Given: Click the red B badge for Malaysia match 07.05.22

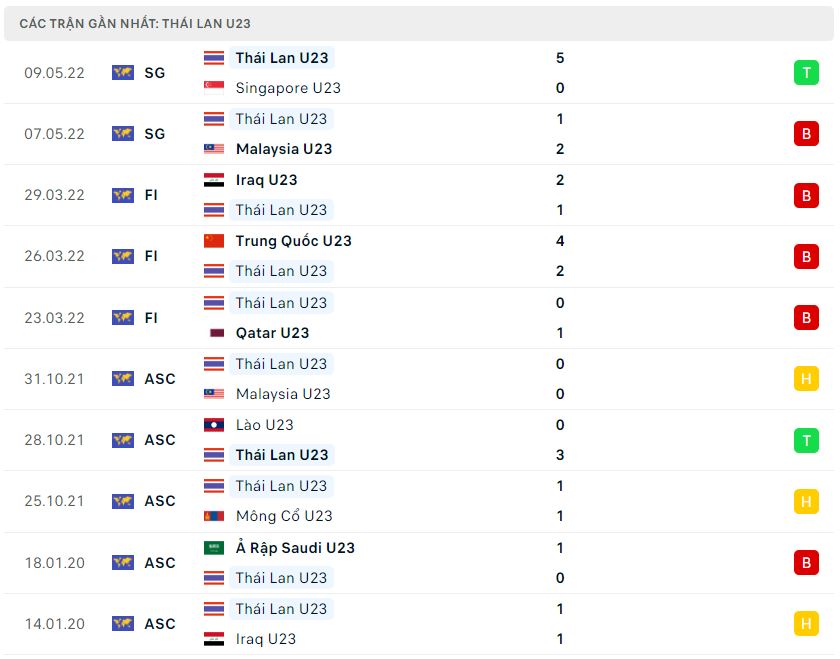Looking at the screenshot, I should point(806,134).
